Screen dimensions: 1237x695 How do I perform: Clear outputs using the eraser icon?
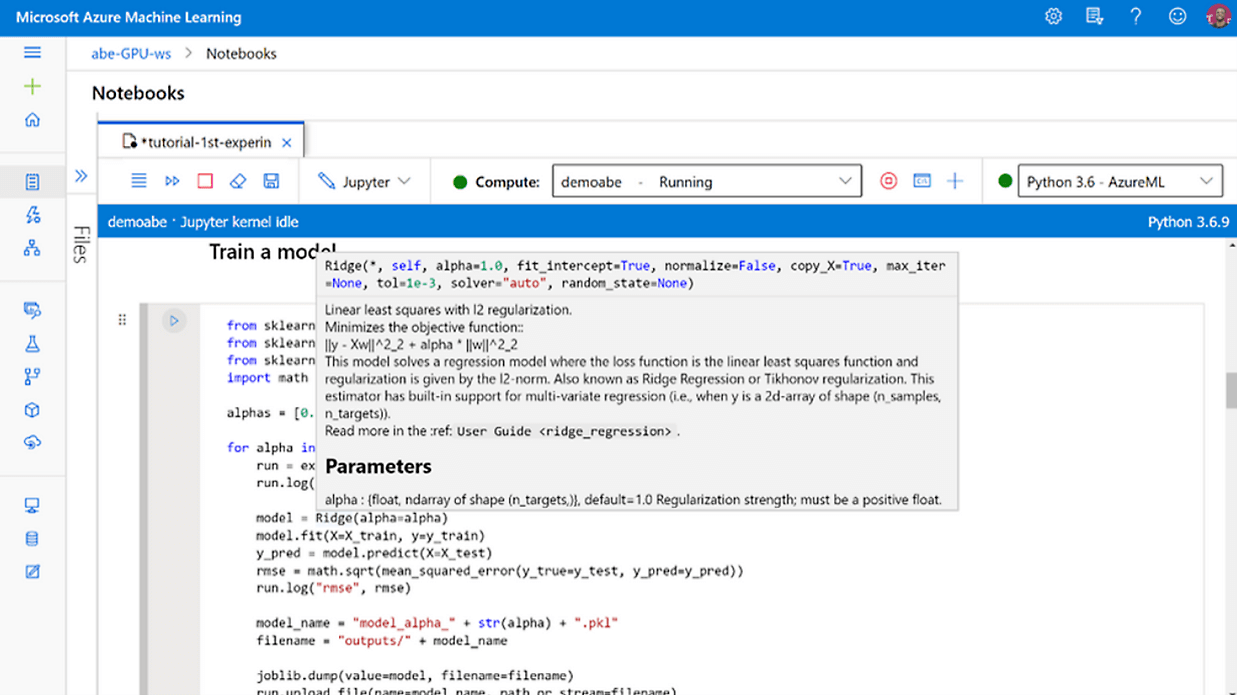(238, 181)
